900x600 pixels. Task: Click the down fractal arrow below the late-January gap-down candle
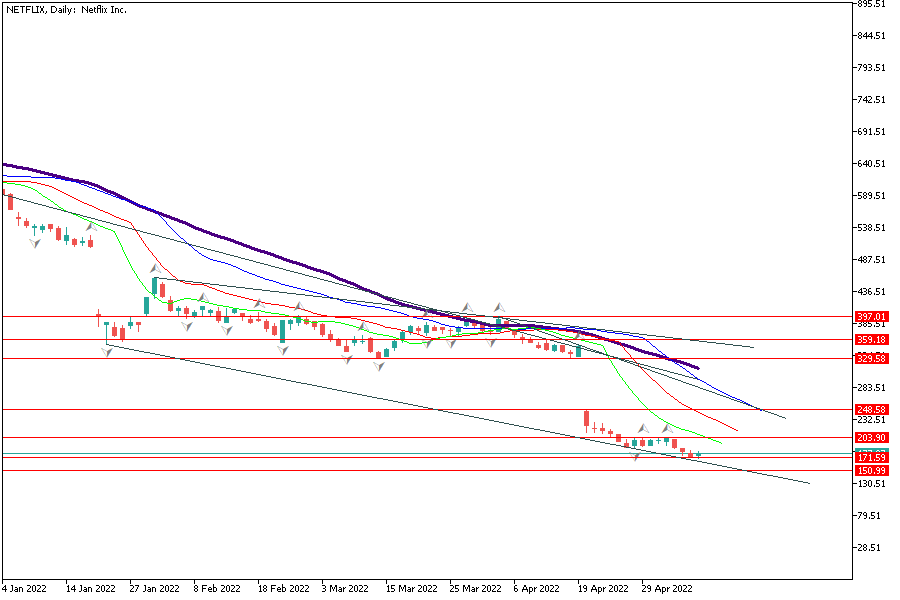pos(106,351)
